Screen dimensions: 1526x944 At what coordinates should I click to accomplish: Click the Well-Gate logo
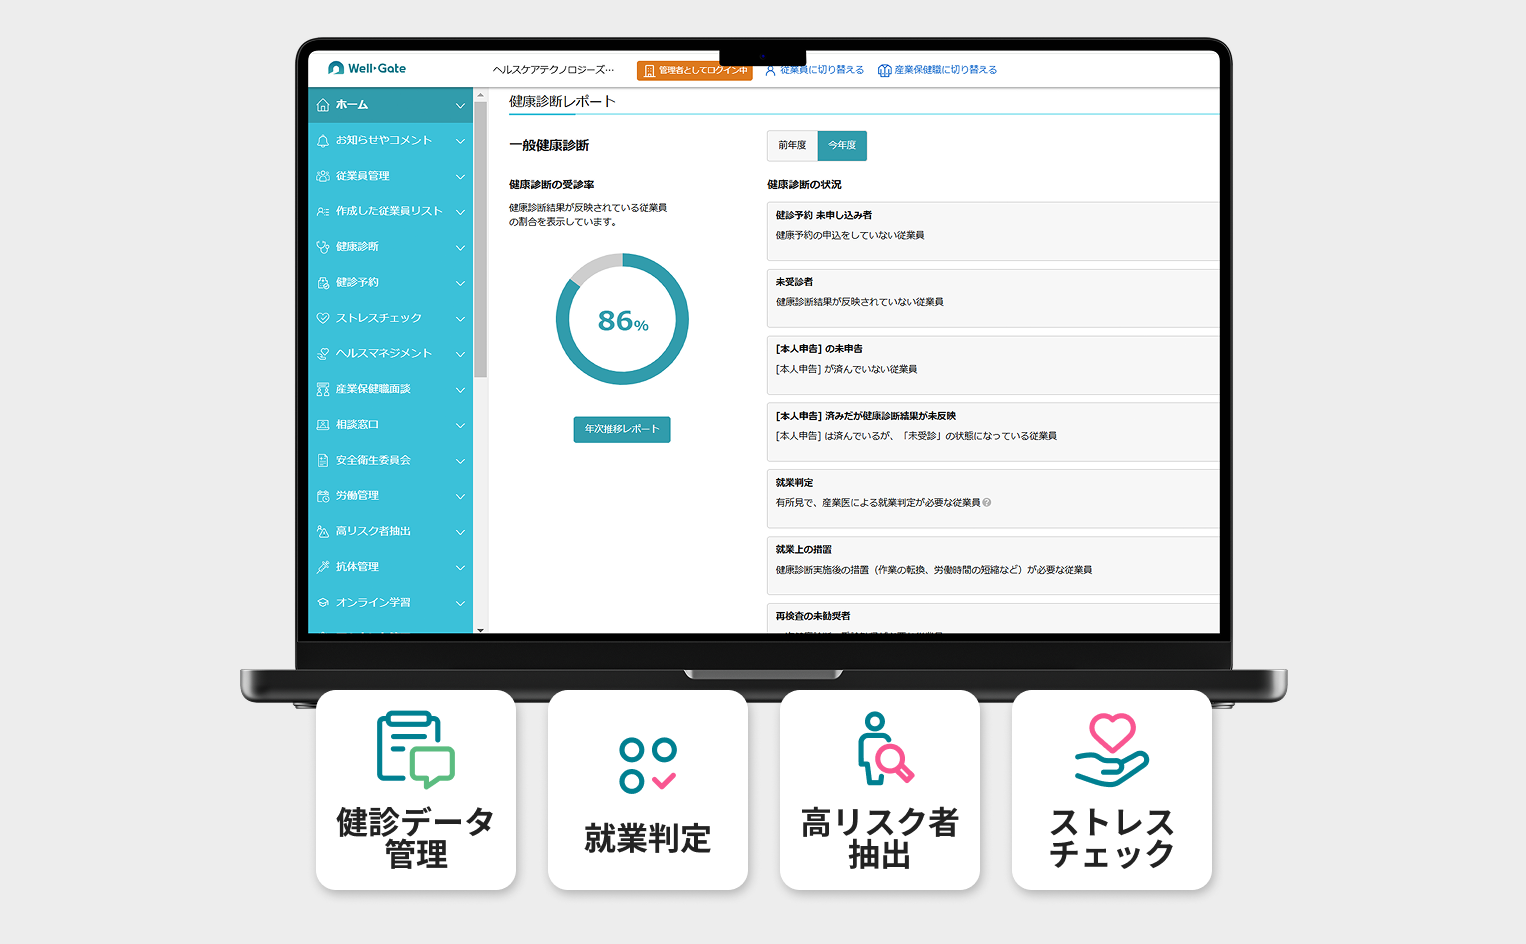pyautogui.click(x=367, y=68)
